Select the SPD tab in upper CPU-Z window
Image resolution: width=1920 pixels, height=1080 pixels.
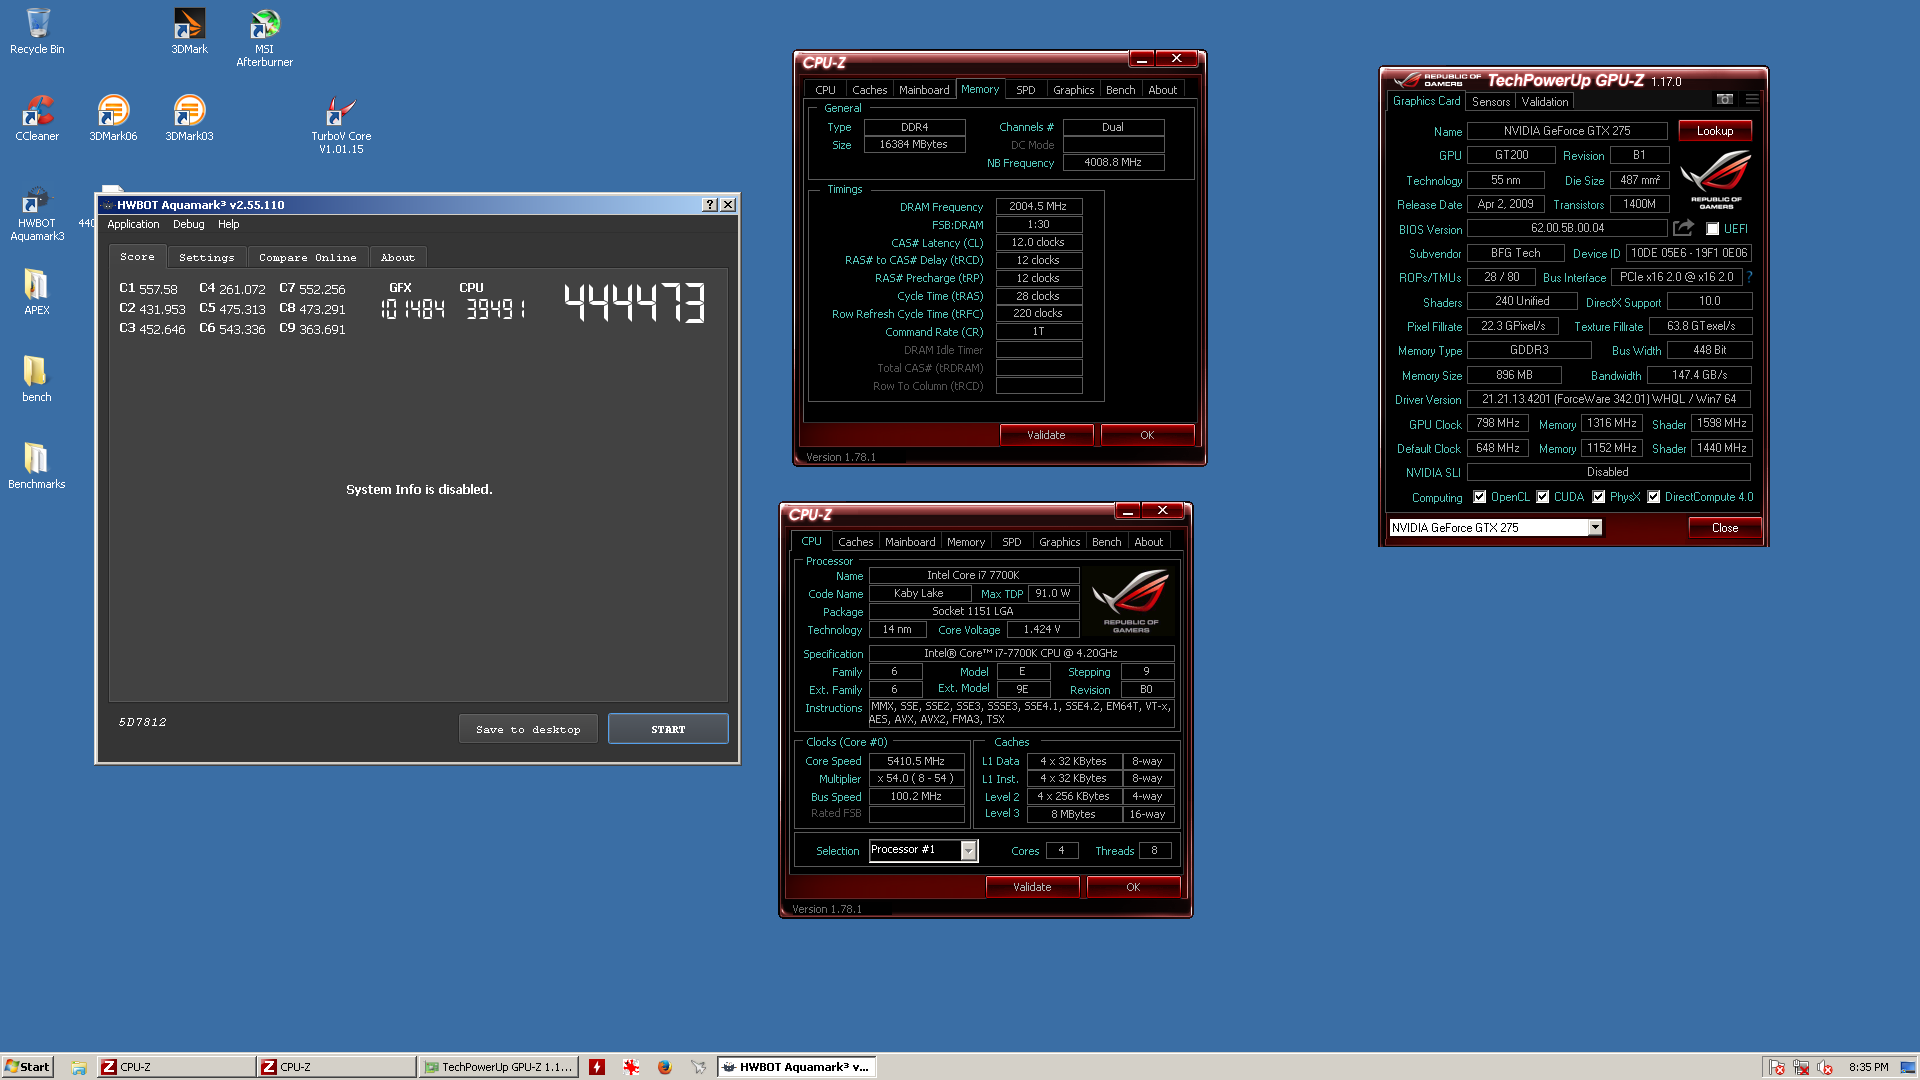tap(1025, 90)
